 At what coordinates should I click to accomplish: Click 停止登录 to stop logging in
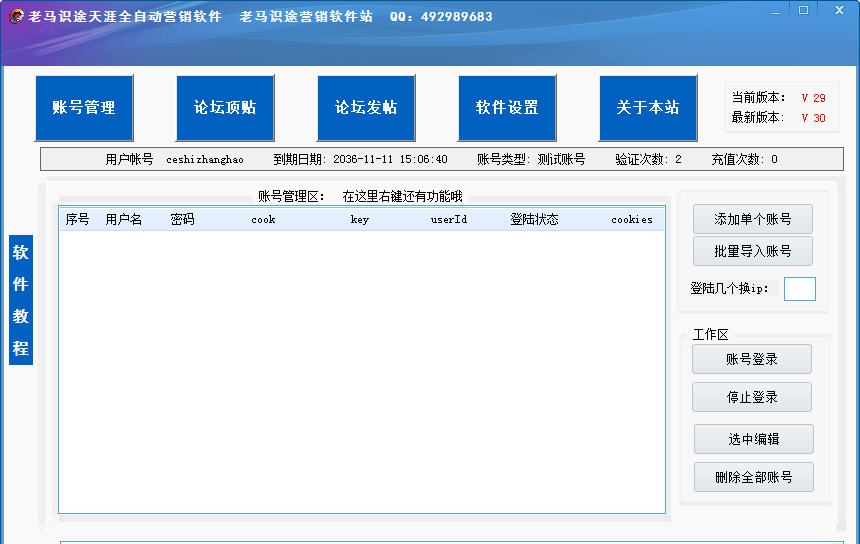pyautogui.click(x=751, y=397)
